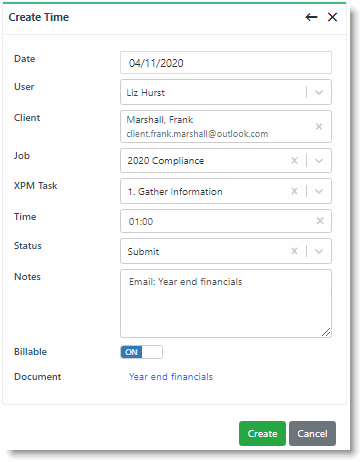The width and height of the screenshot is (362, 462).
Task: Open the Status dropdown chevron
Action: (319, 251)
